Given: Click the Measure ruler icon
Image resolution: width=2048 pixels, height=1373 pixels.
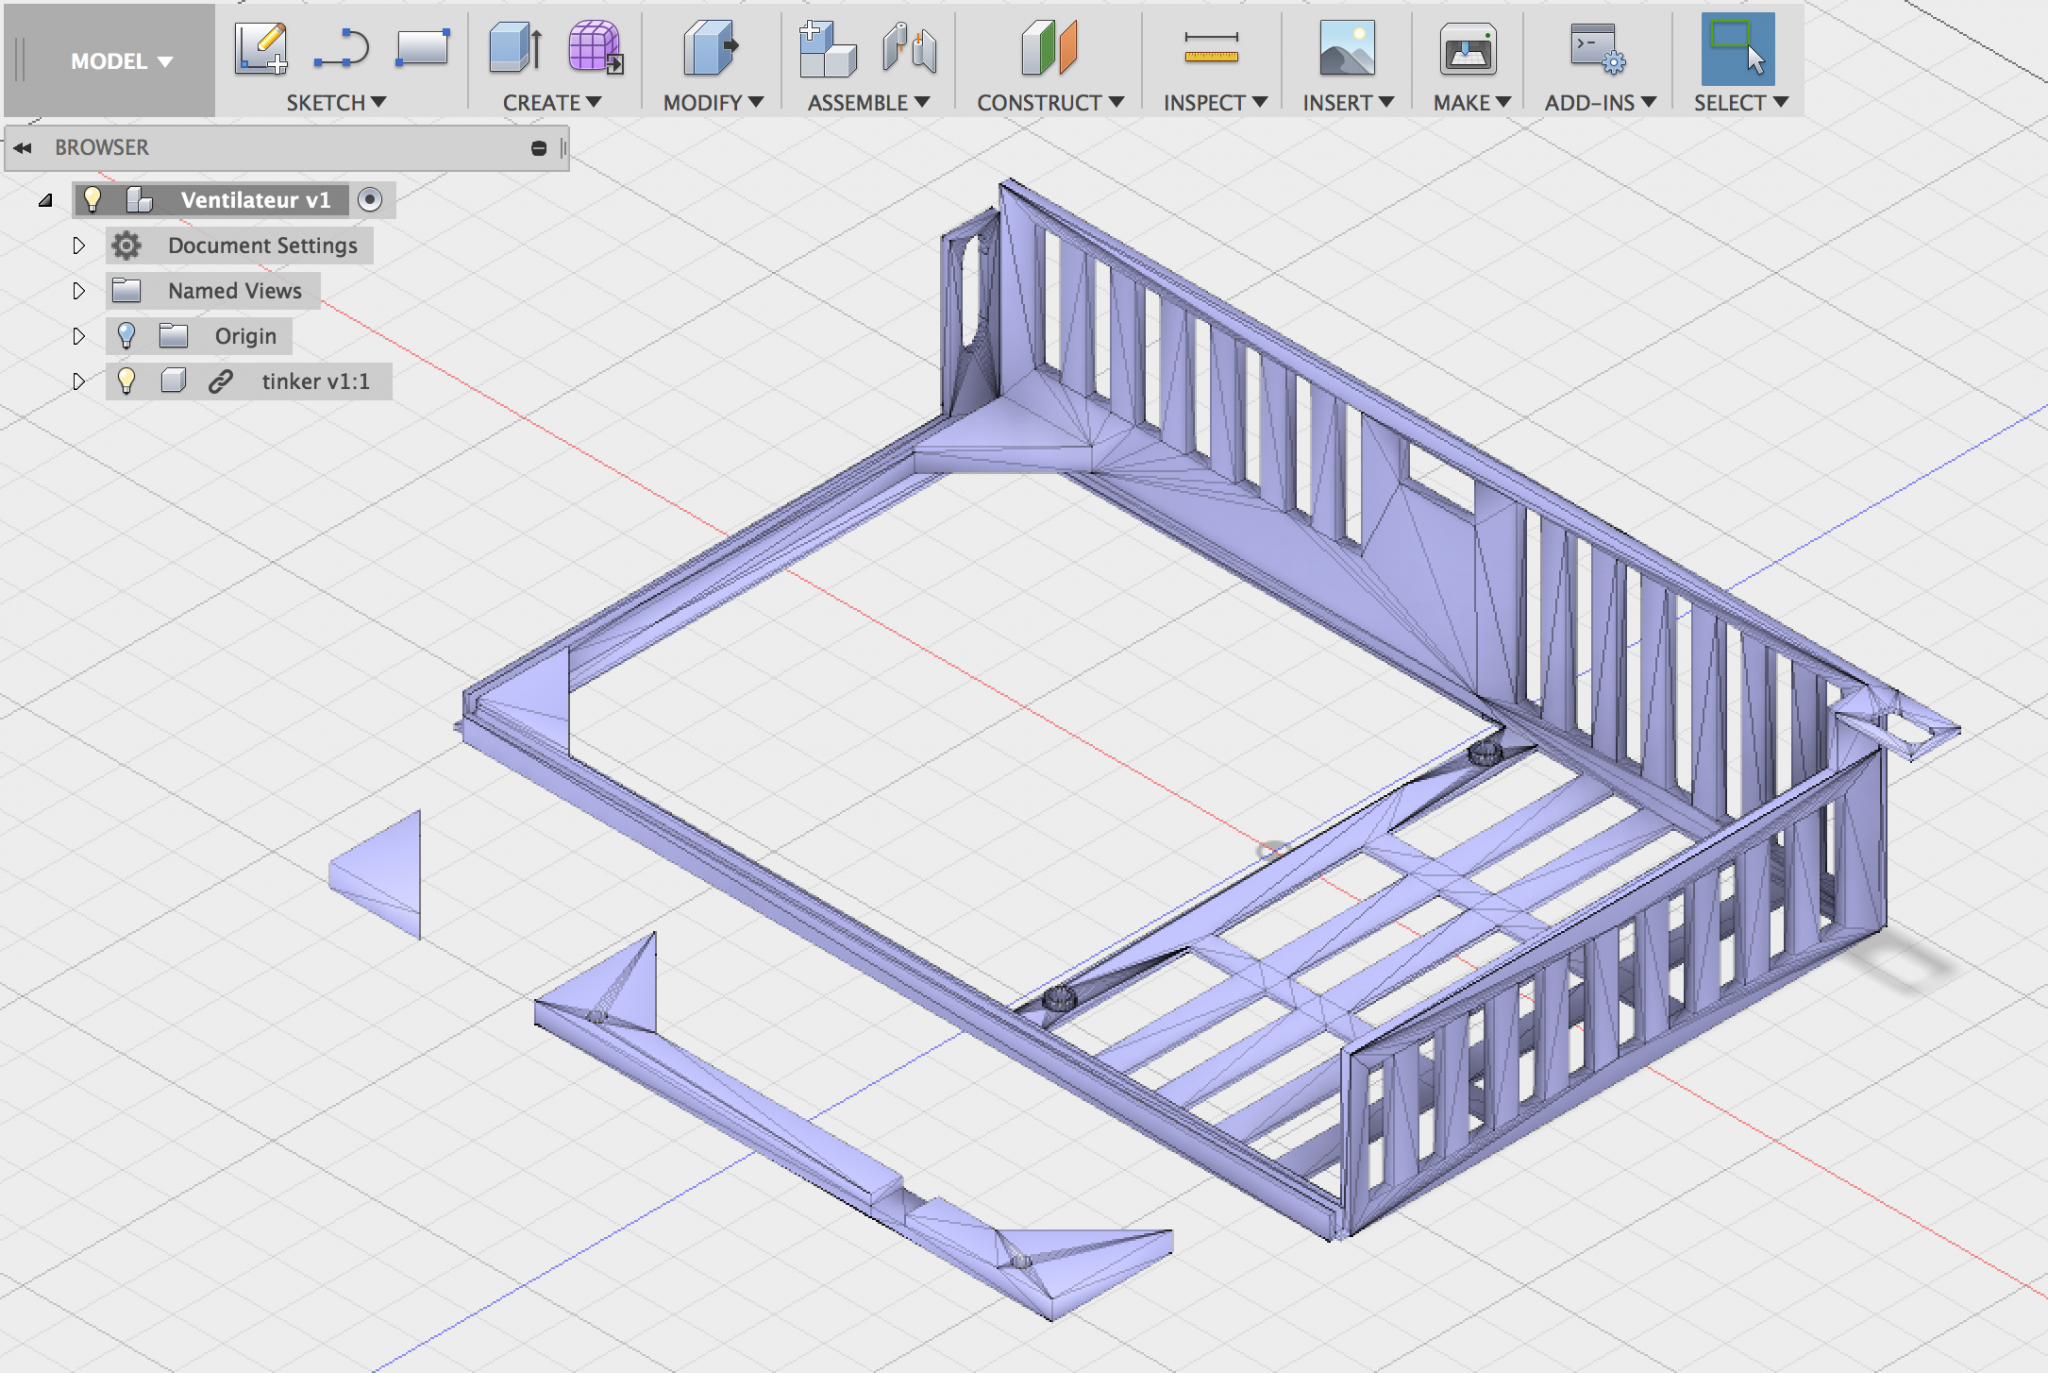Looking at the screenshot, I should click(1211, 48).
